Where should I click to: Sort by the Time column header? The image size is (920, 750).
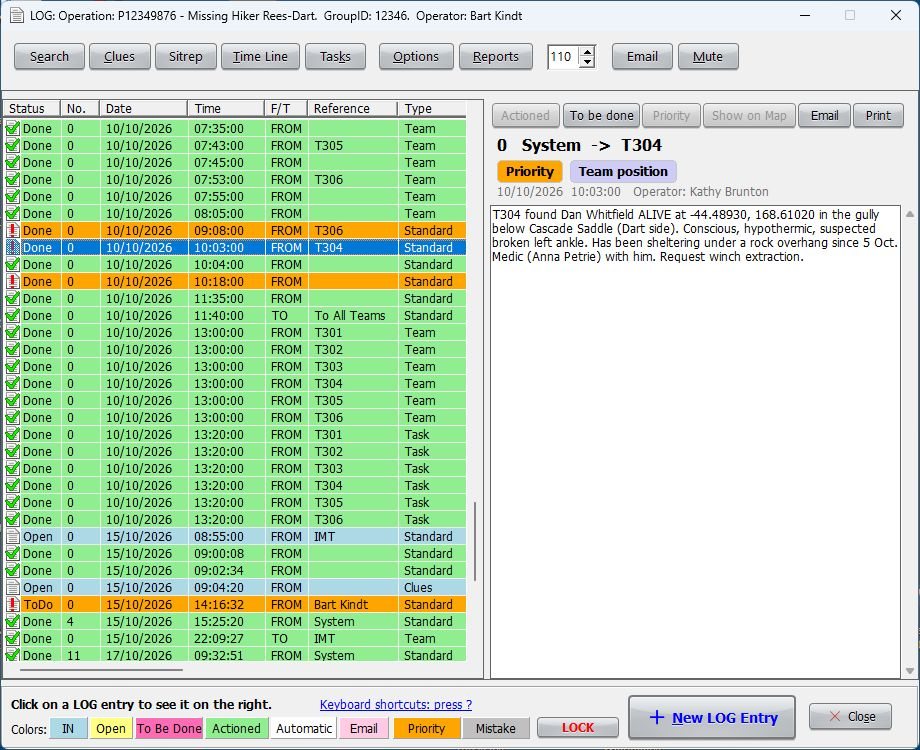point(226,109)
